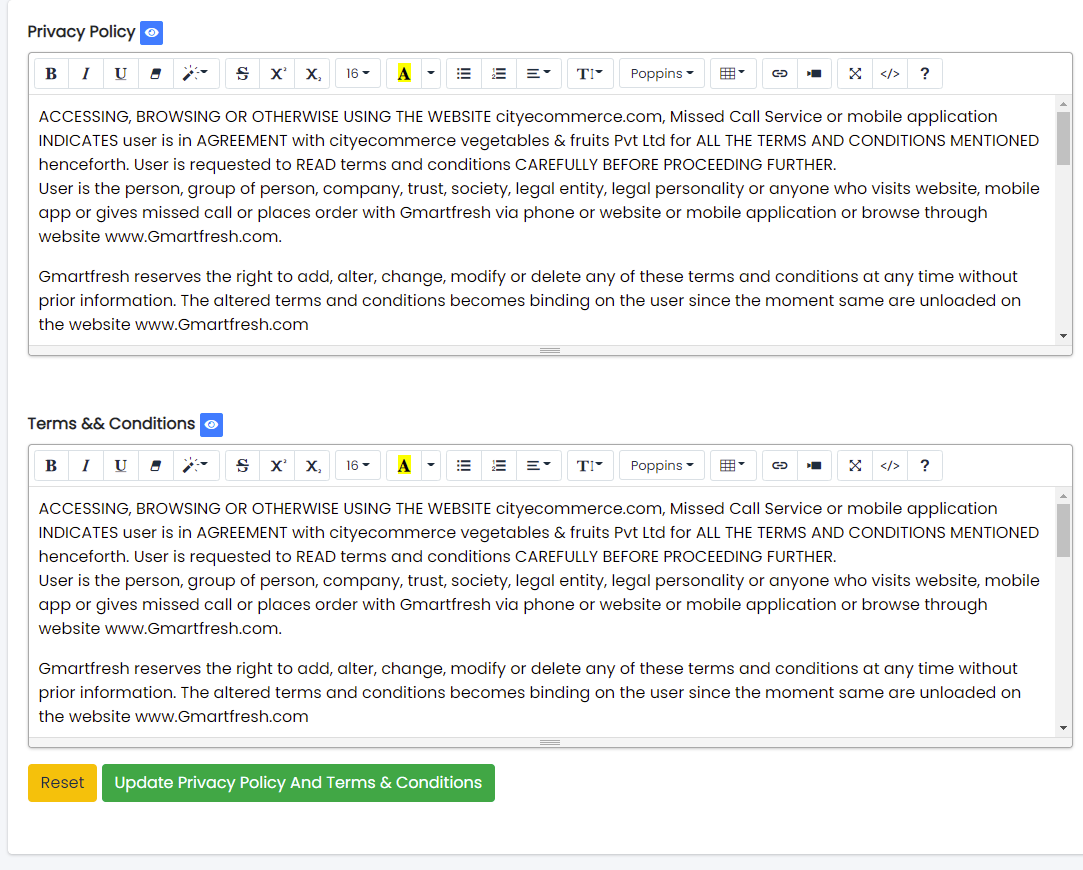Insert unordered list in Terms & Conditions editor
This screenshot has width=1083, height=870.
click(464, 466)
